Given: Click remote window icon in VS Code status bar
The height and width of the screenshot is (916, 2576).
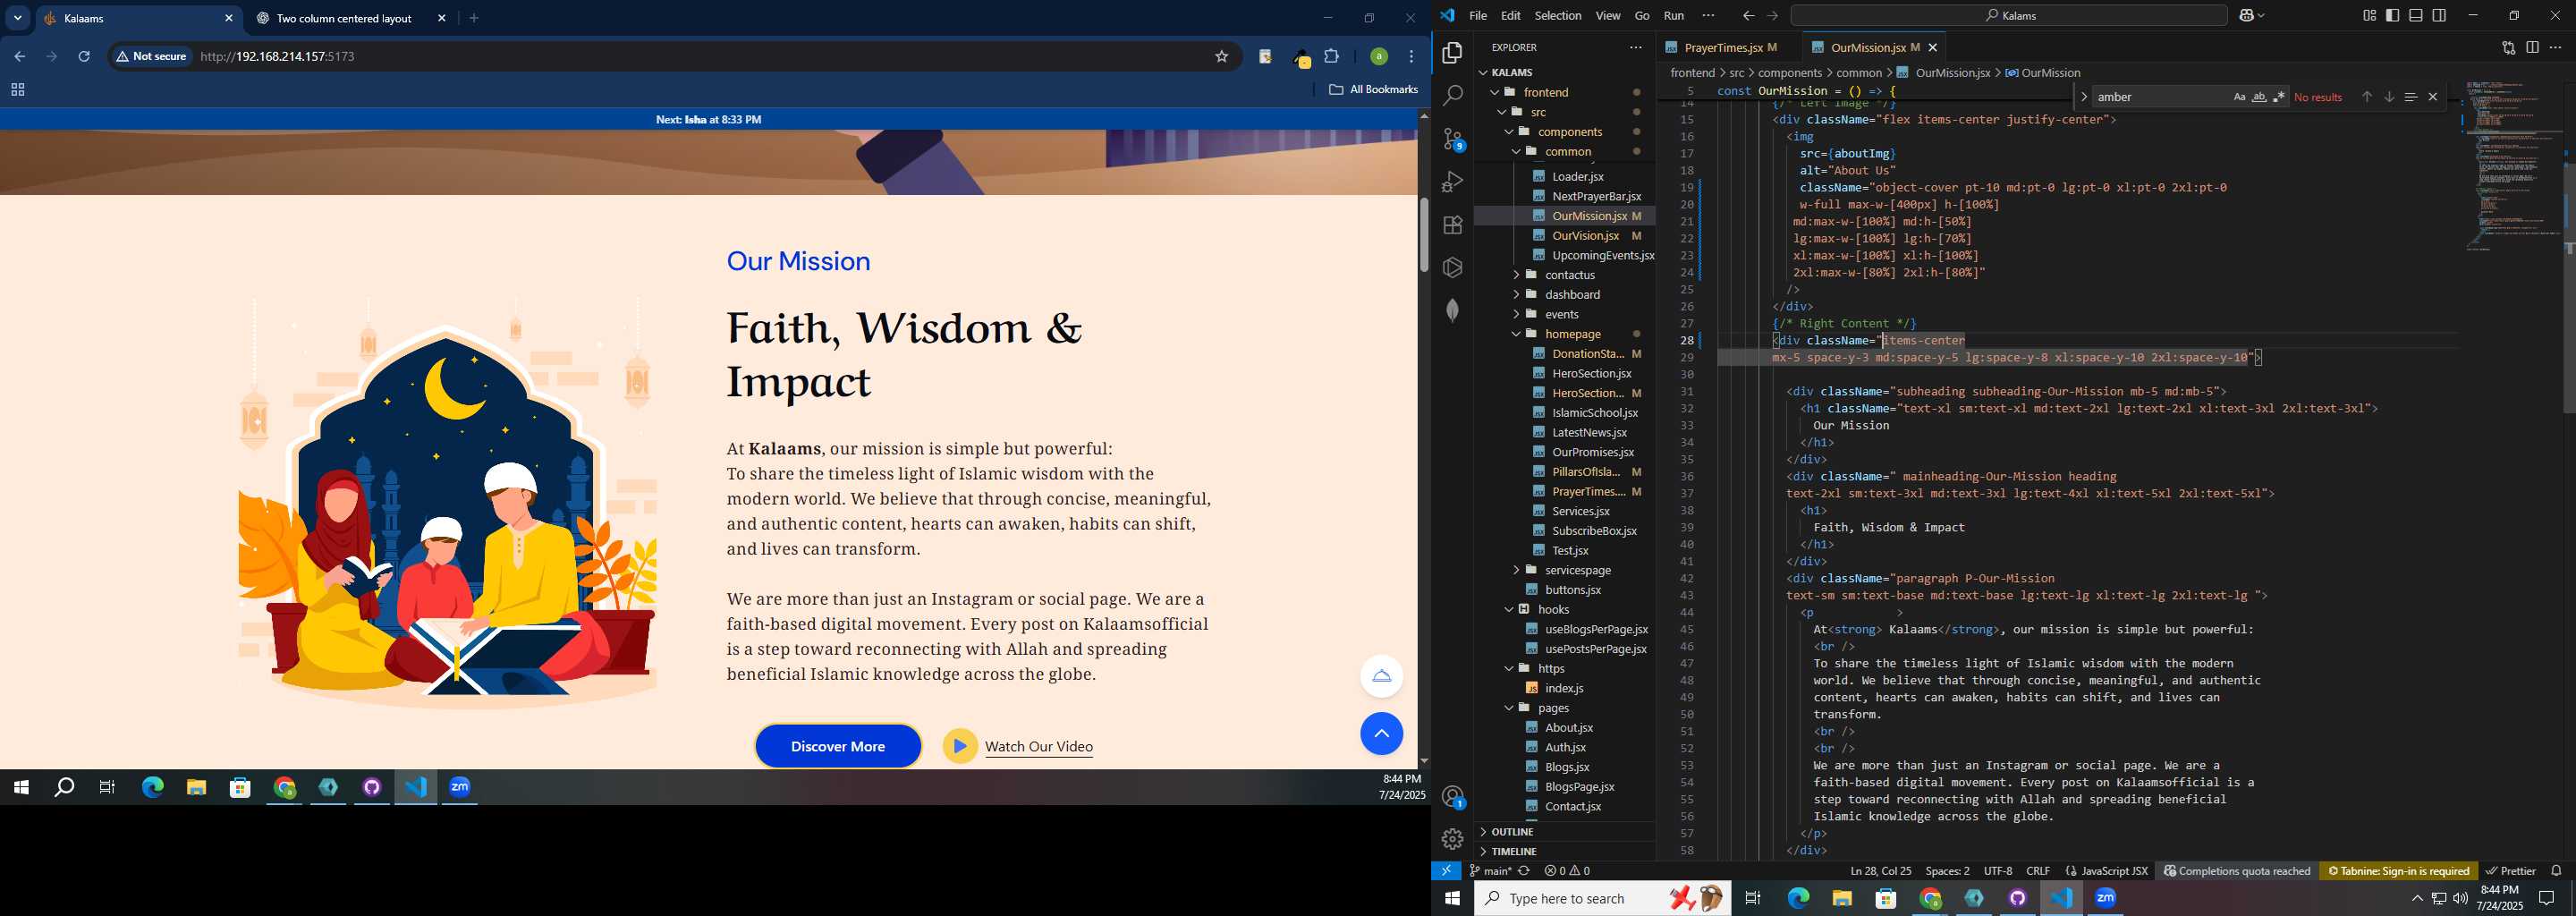Looking at the screenshot, I should (1446, 871).
